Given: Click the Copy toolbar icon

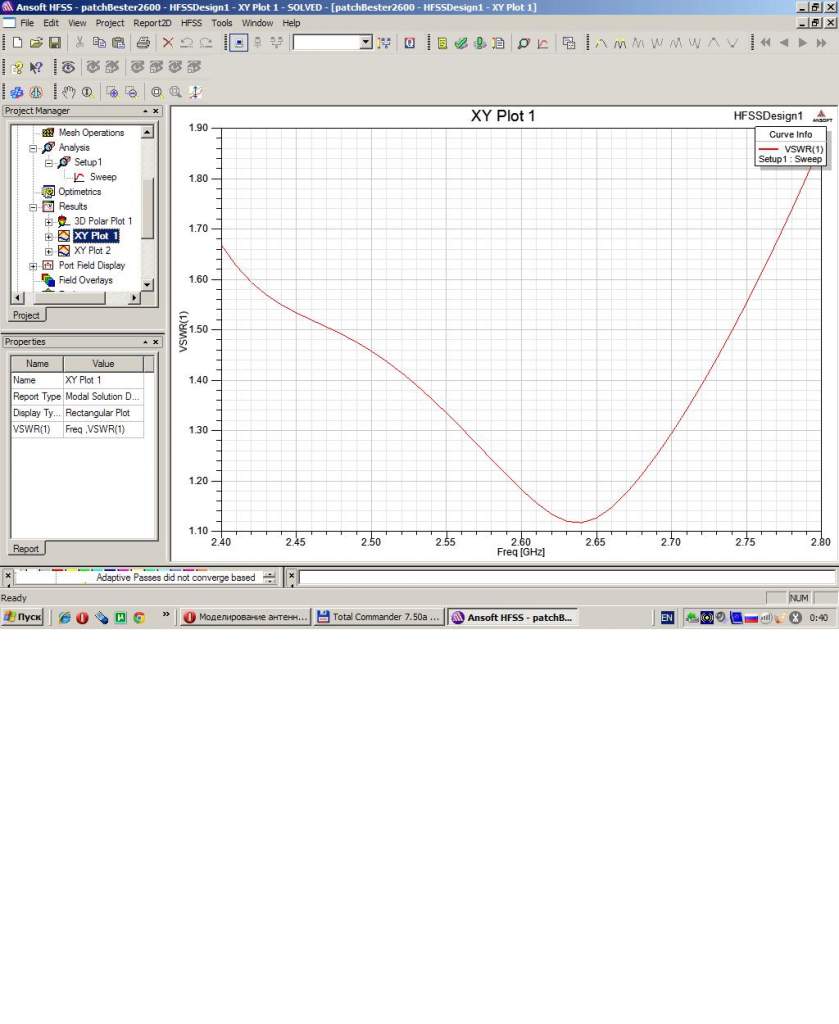Looking at the screenshot, I should pyautogui.click(x=99, y=43).
